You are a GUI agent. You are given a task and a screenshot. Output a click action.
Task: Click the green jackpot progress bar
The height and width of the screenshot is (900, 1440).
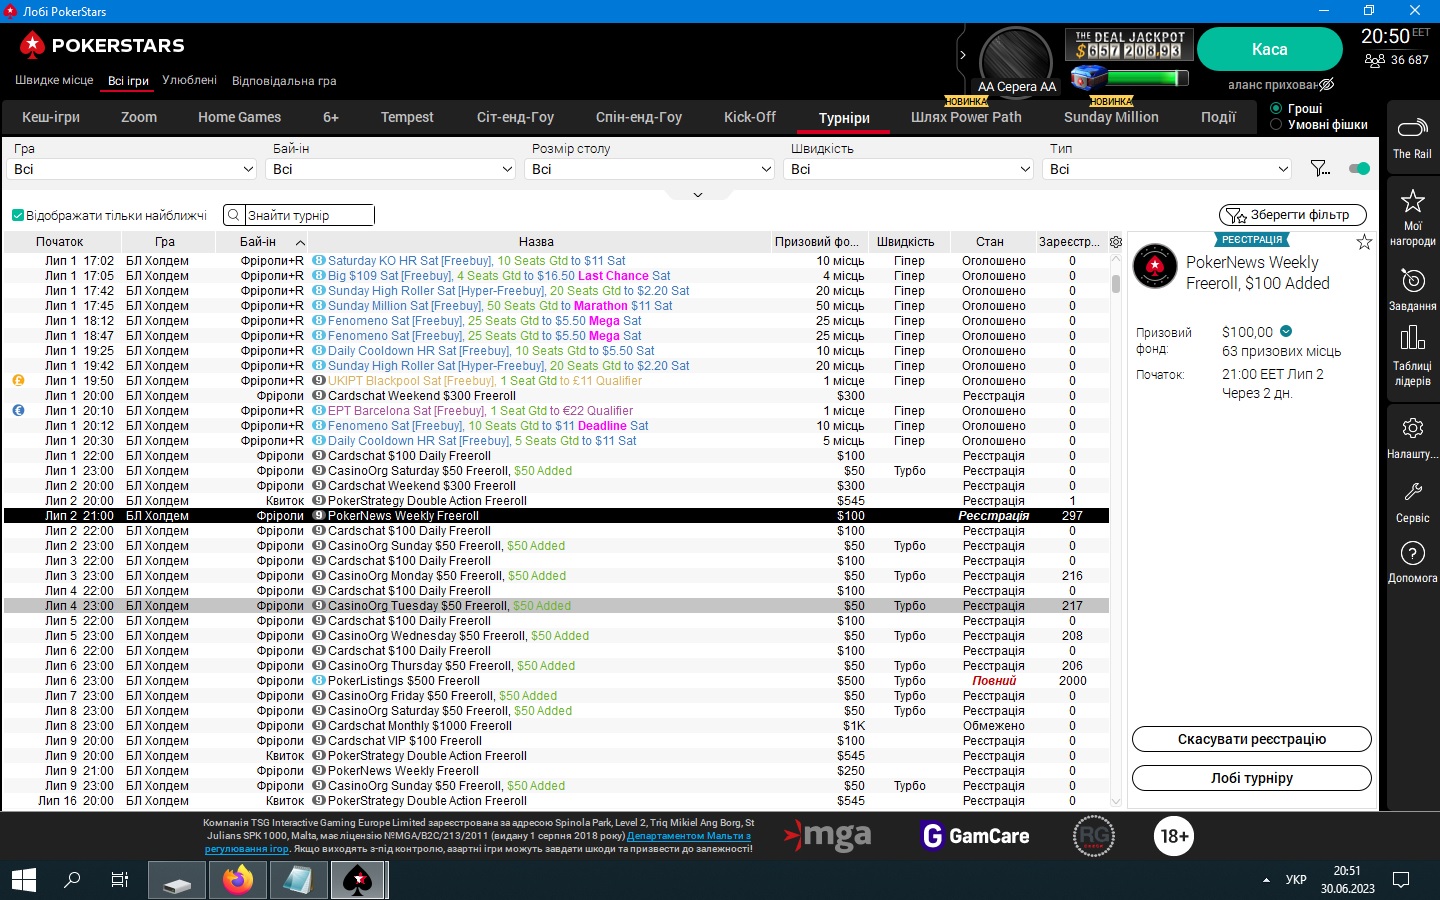(1146, 78)
